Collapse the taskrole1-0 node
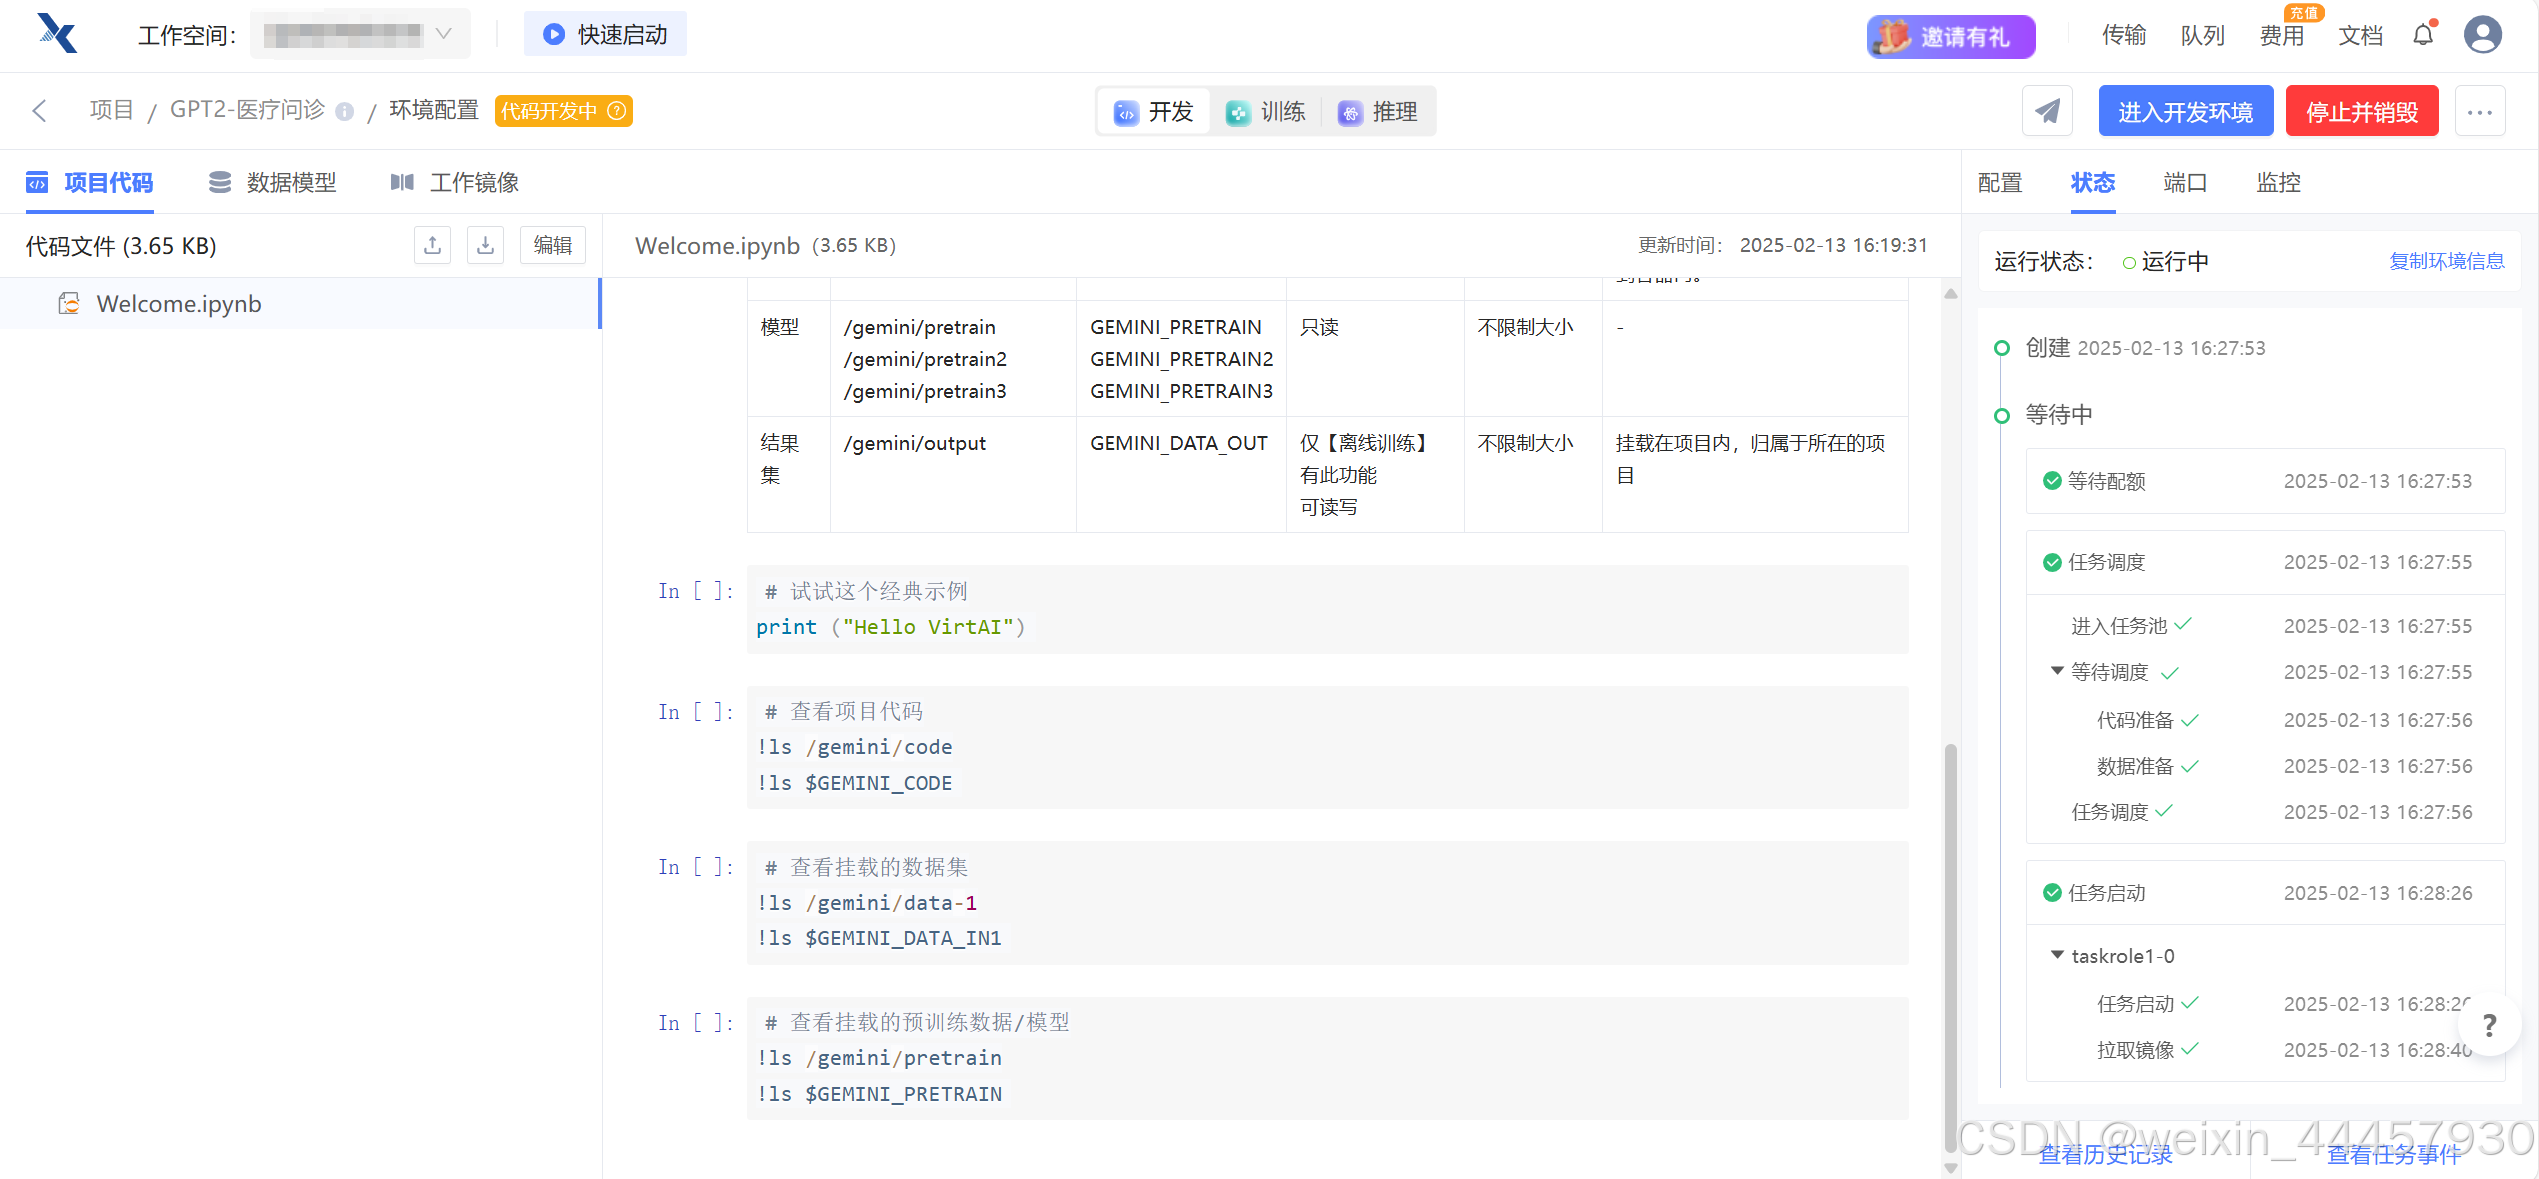Image resolution: width=2539 pixels, height=1179 pixels. tap(2057, 955)
